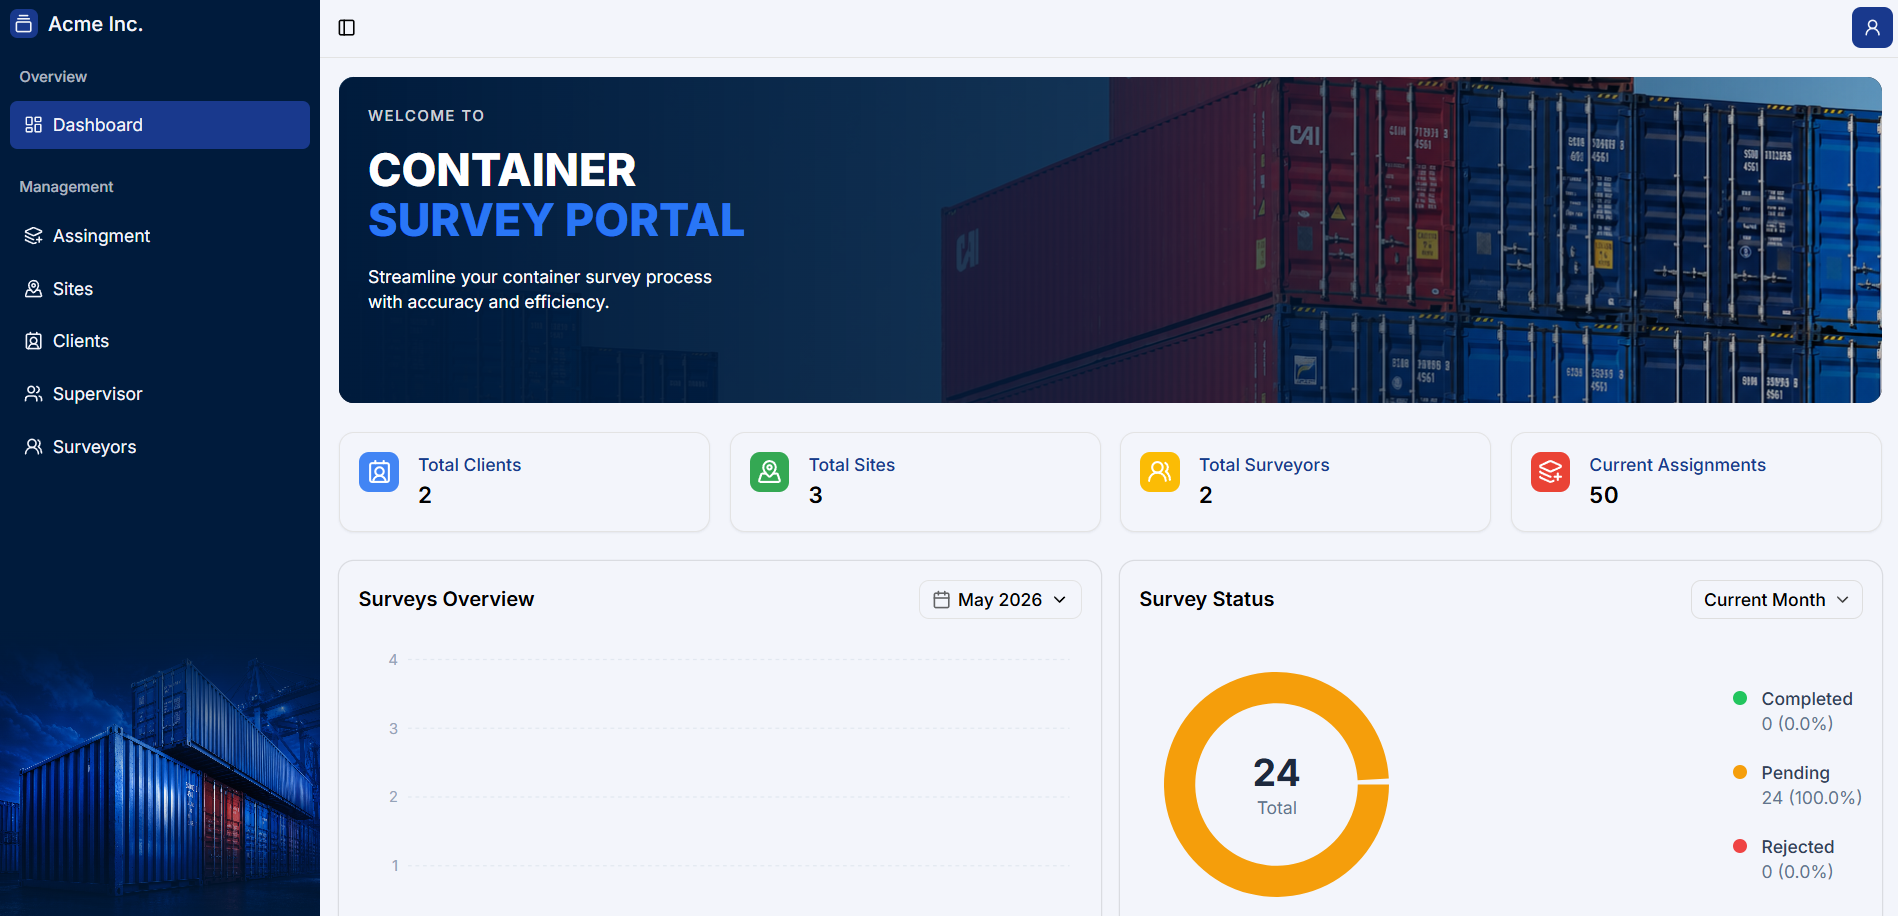Viewport: 1898px width, 916px height.
Task: Click the Acme Inc. logo icon
Action: [x=24, y=24]
